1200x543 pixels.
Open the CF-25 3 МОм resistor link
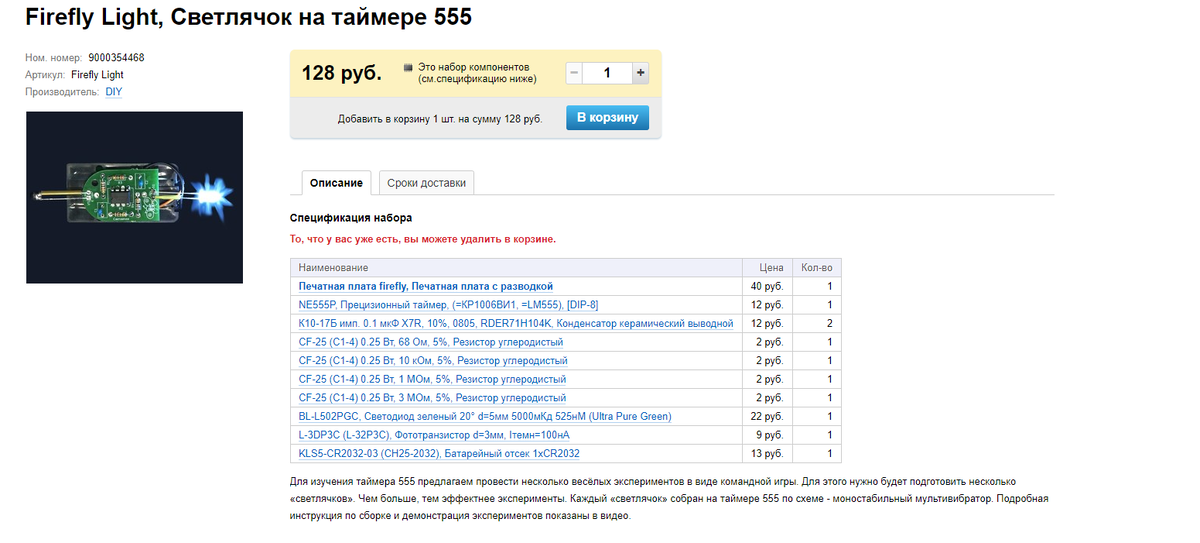click(432, 398)
